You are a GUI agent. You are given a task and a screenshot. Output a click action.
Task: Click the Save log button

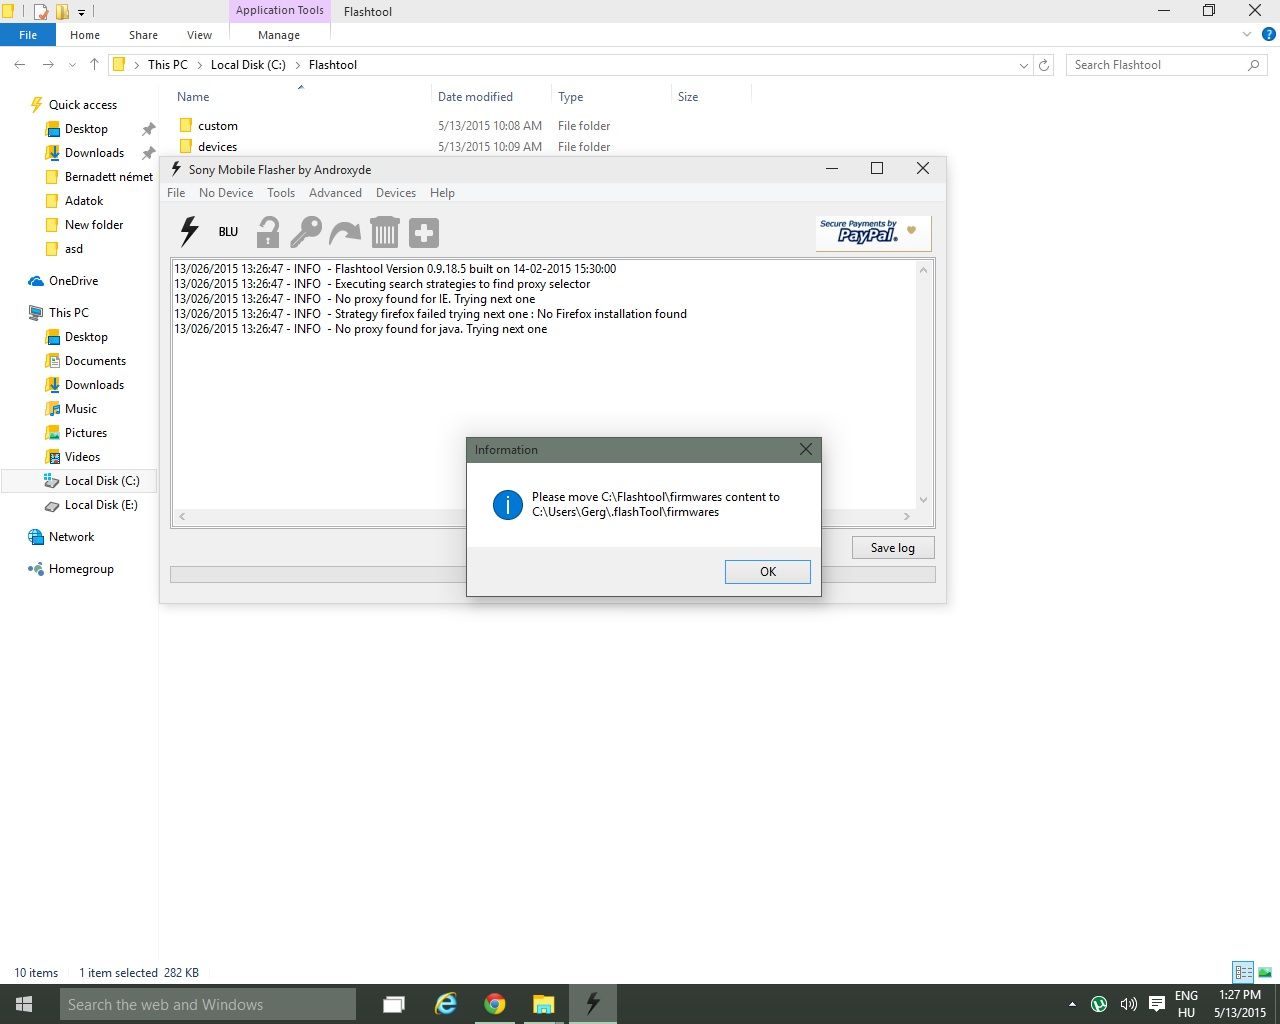point(893,548)
